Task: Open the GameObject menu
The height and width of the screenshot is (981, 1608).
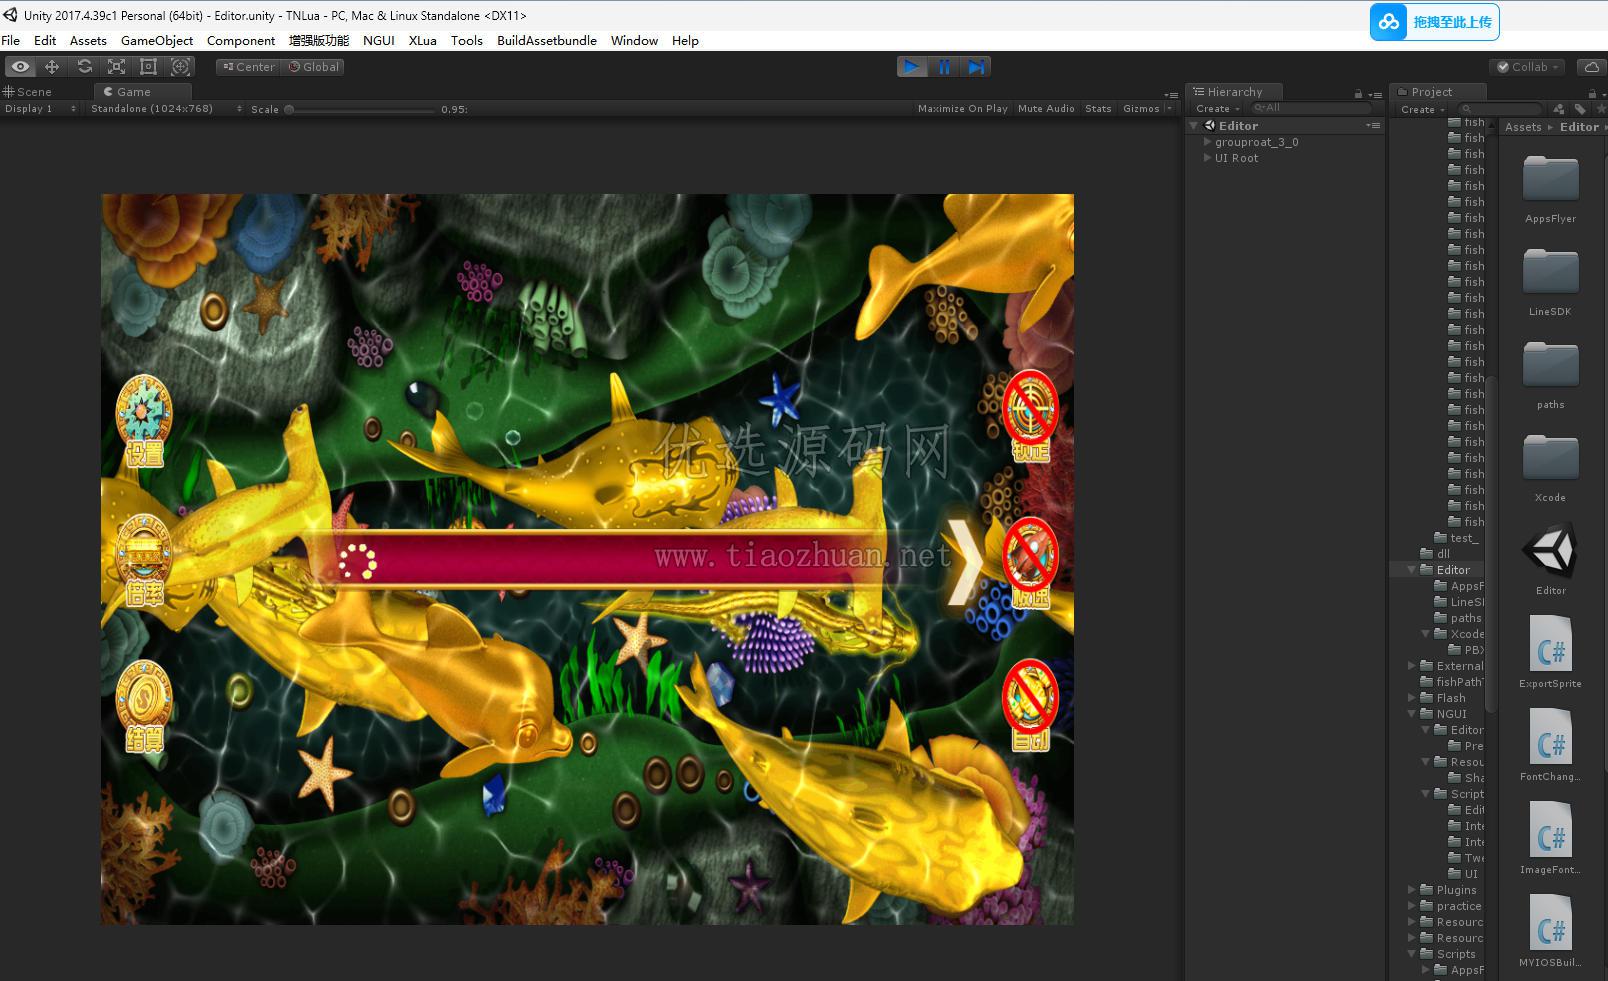Action: click(157, 41)
